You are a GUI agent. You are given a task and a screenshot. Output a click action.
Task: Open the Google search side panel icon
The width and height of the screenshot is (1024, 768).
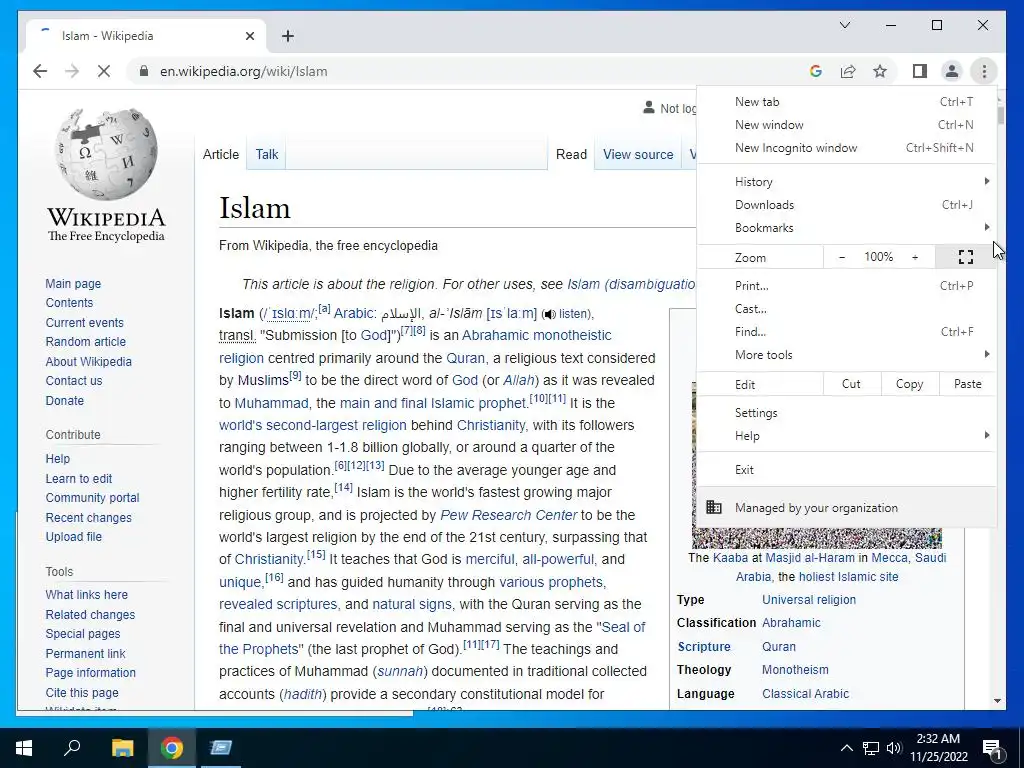816,71
